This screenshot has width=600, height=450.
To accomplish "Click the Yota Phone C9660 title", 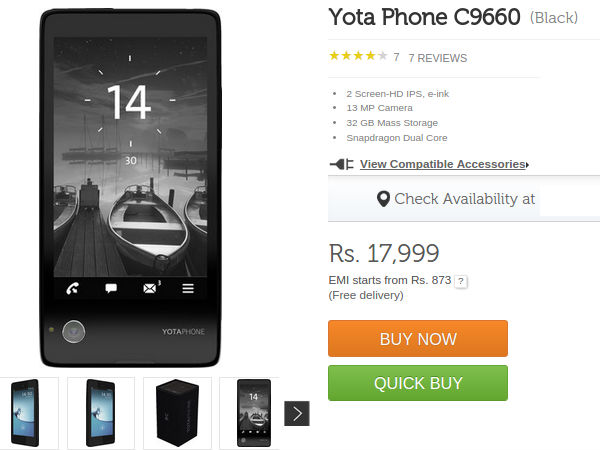I will point(424,17).
